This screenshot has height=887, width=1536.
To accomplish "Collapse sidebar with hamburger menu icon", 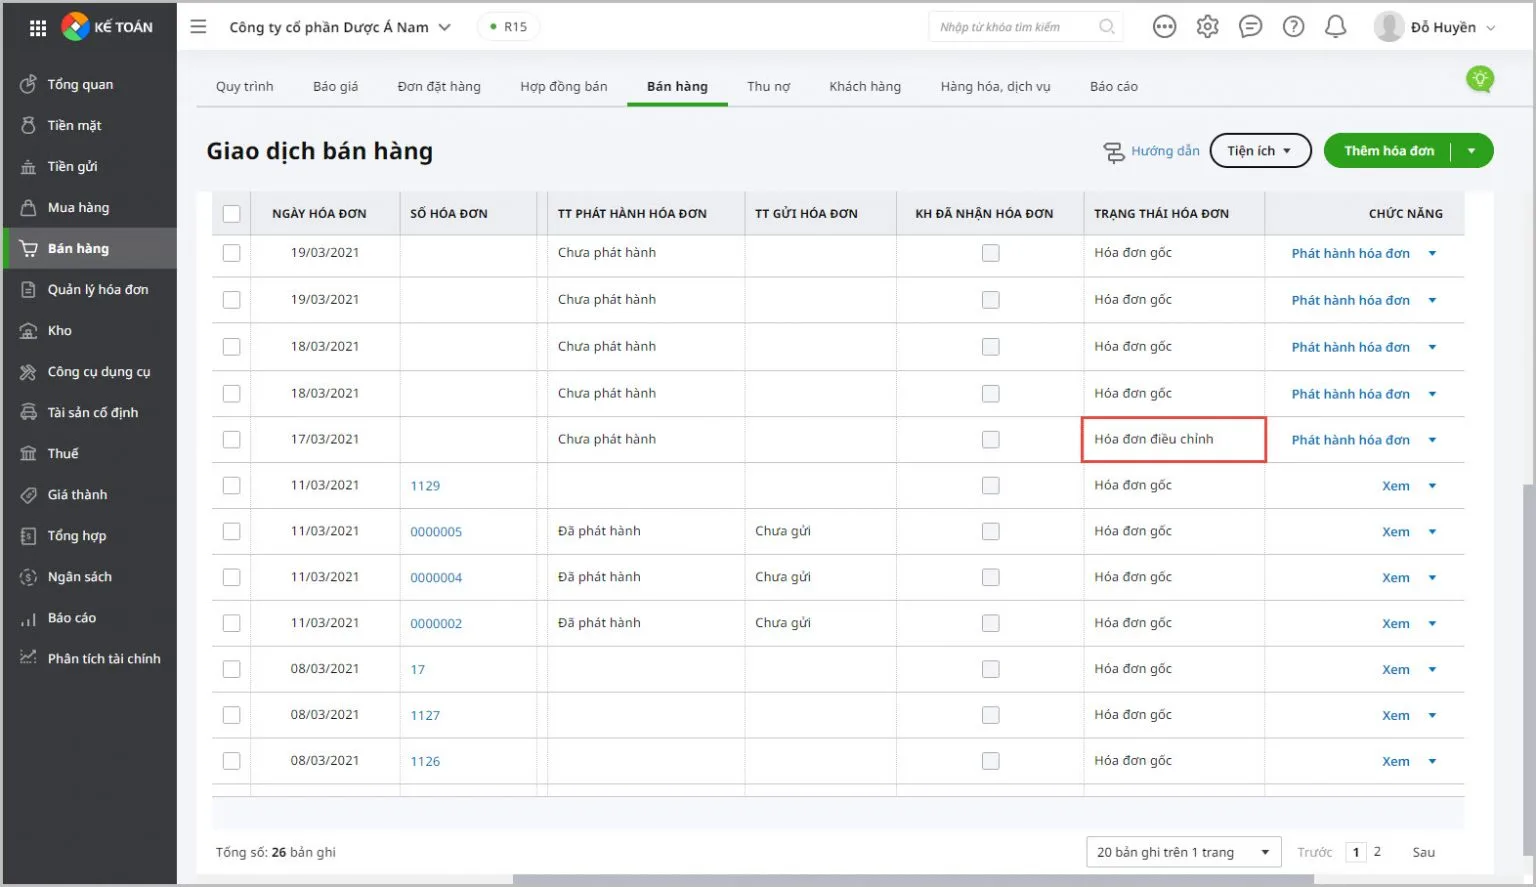I will click(x=198, y=27).
